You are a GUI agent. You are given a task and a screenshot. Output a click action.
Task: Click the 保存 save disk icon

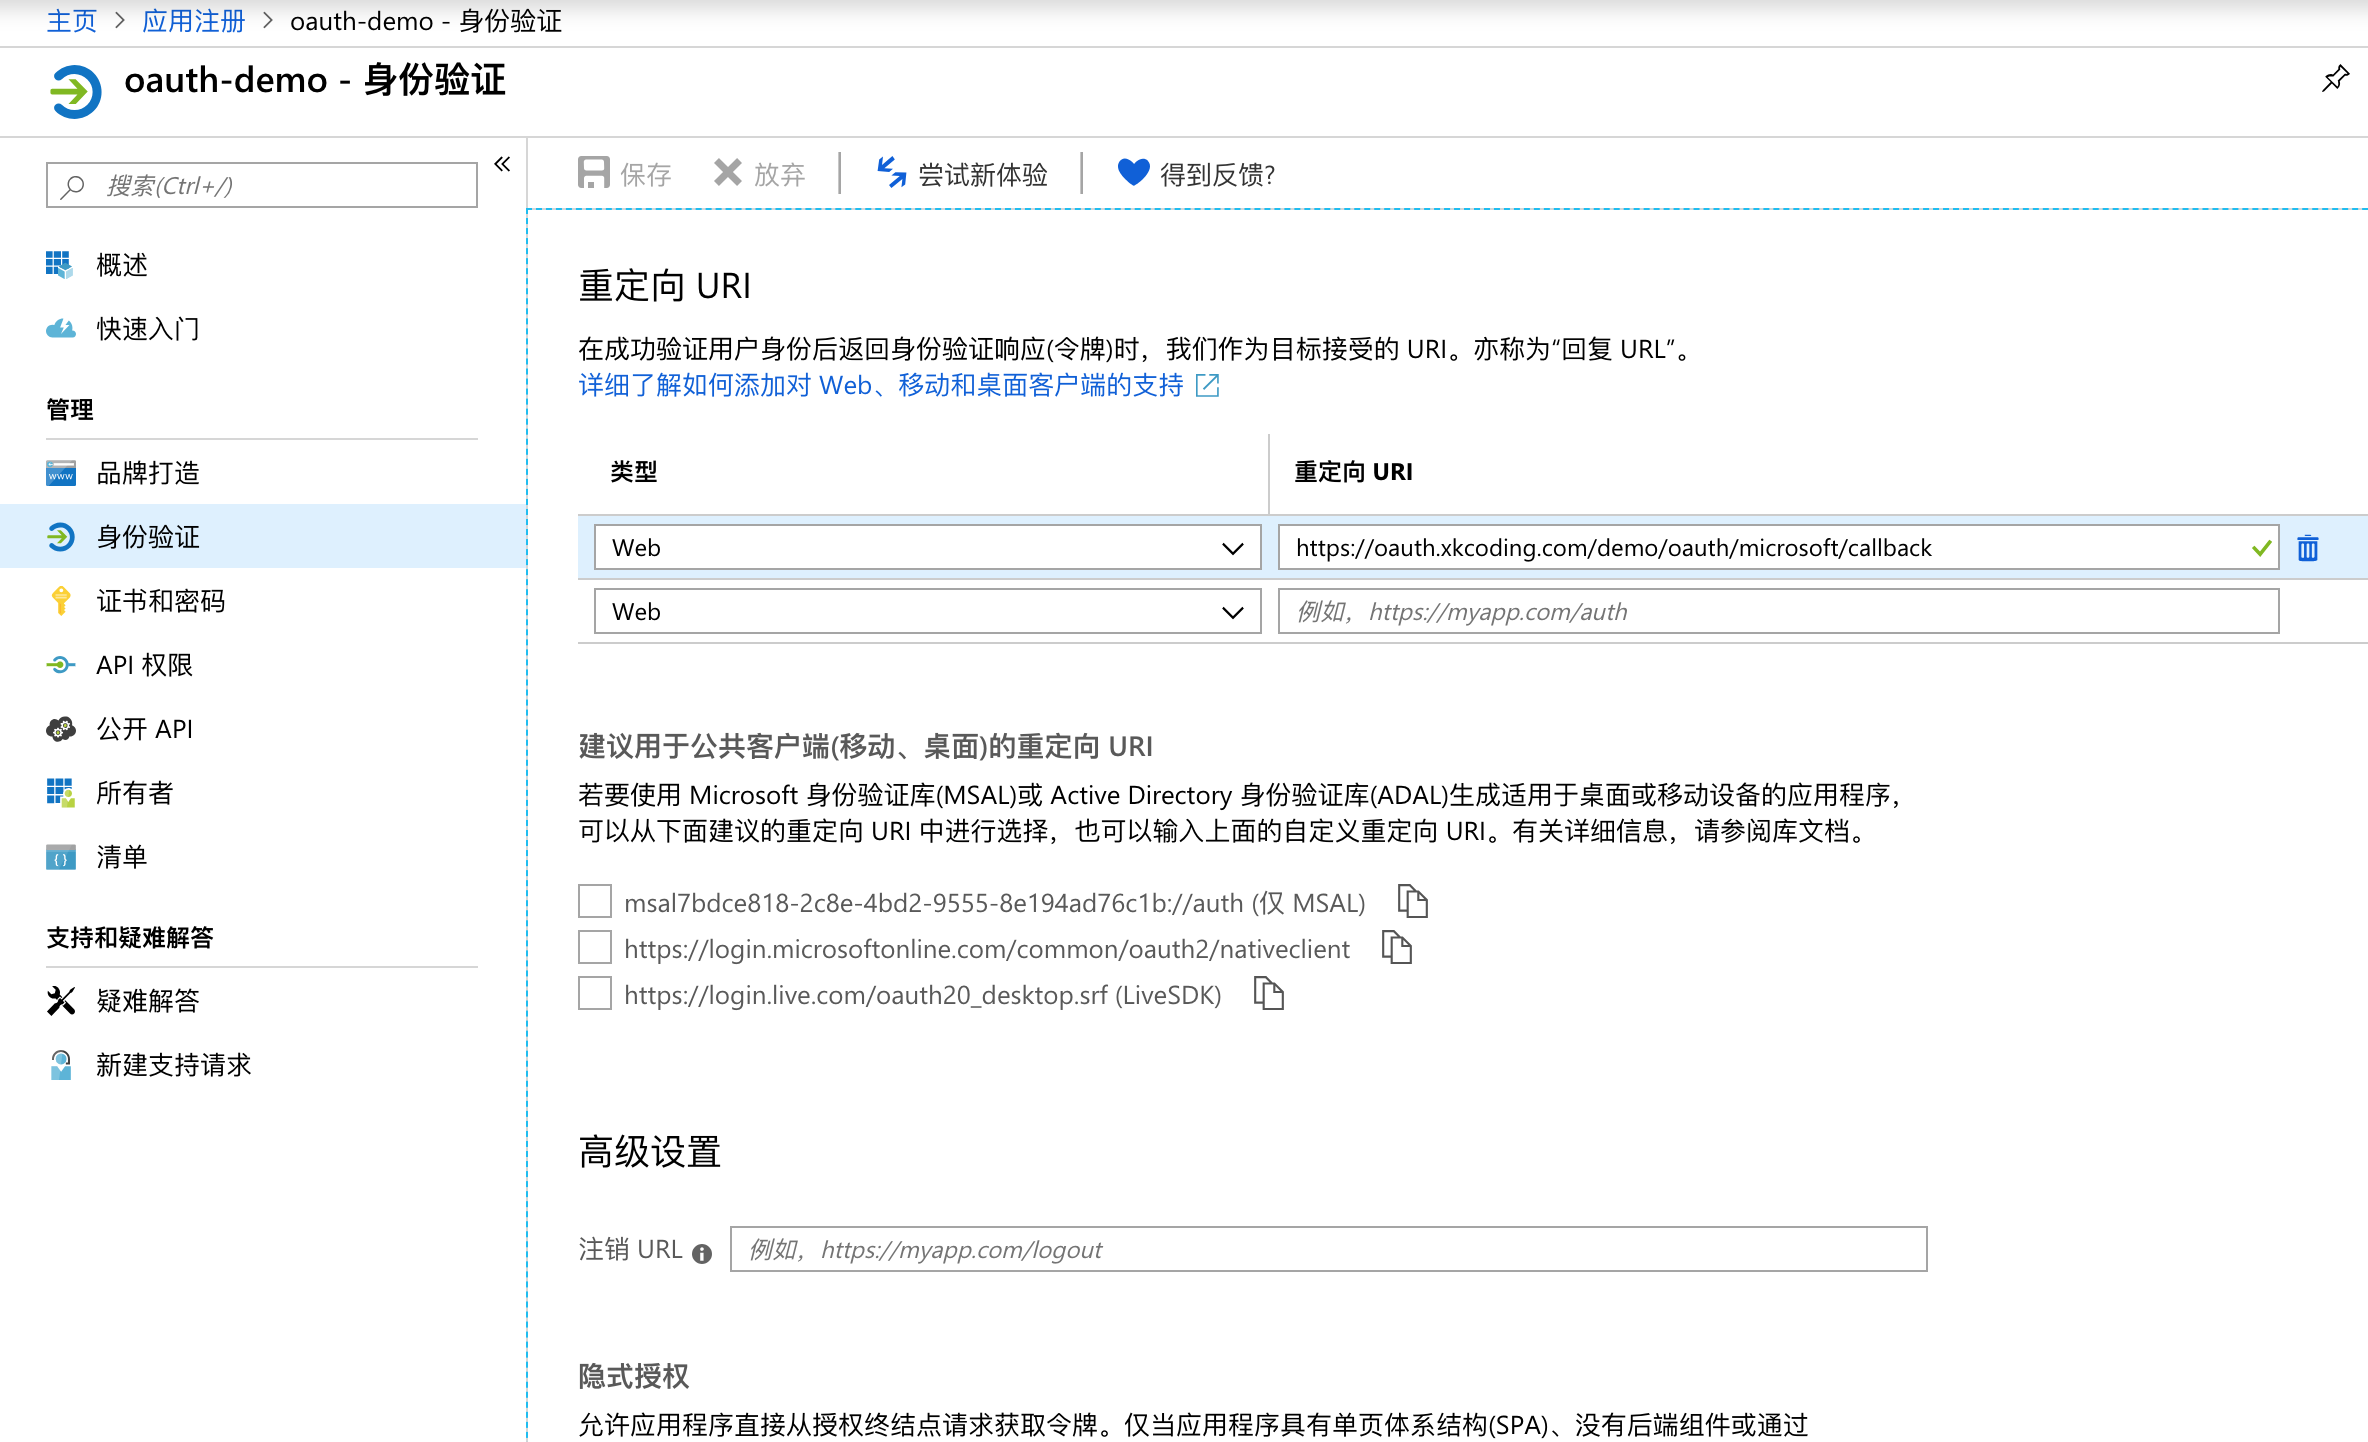point(594,173)
